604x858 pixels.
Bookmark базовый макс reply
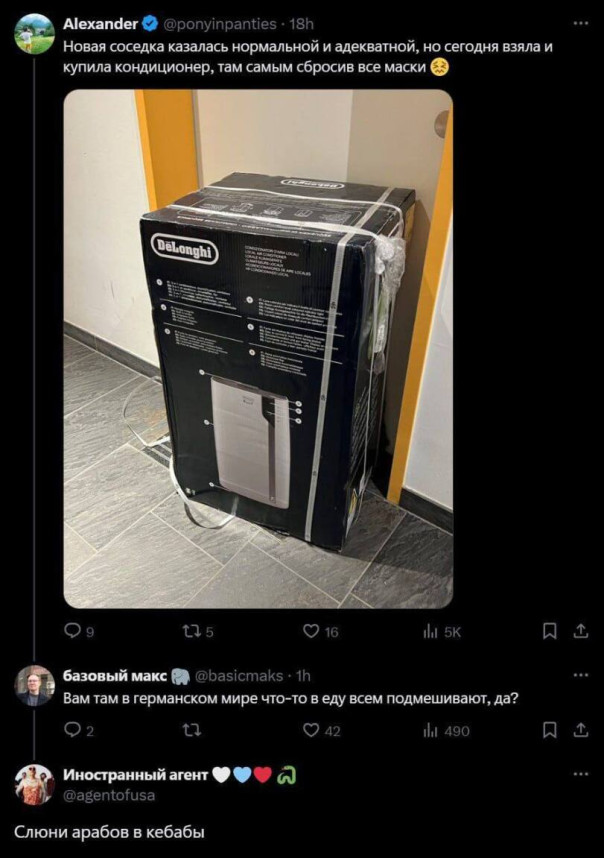click(x=549, y=730)
